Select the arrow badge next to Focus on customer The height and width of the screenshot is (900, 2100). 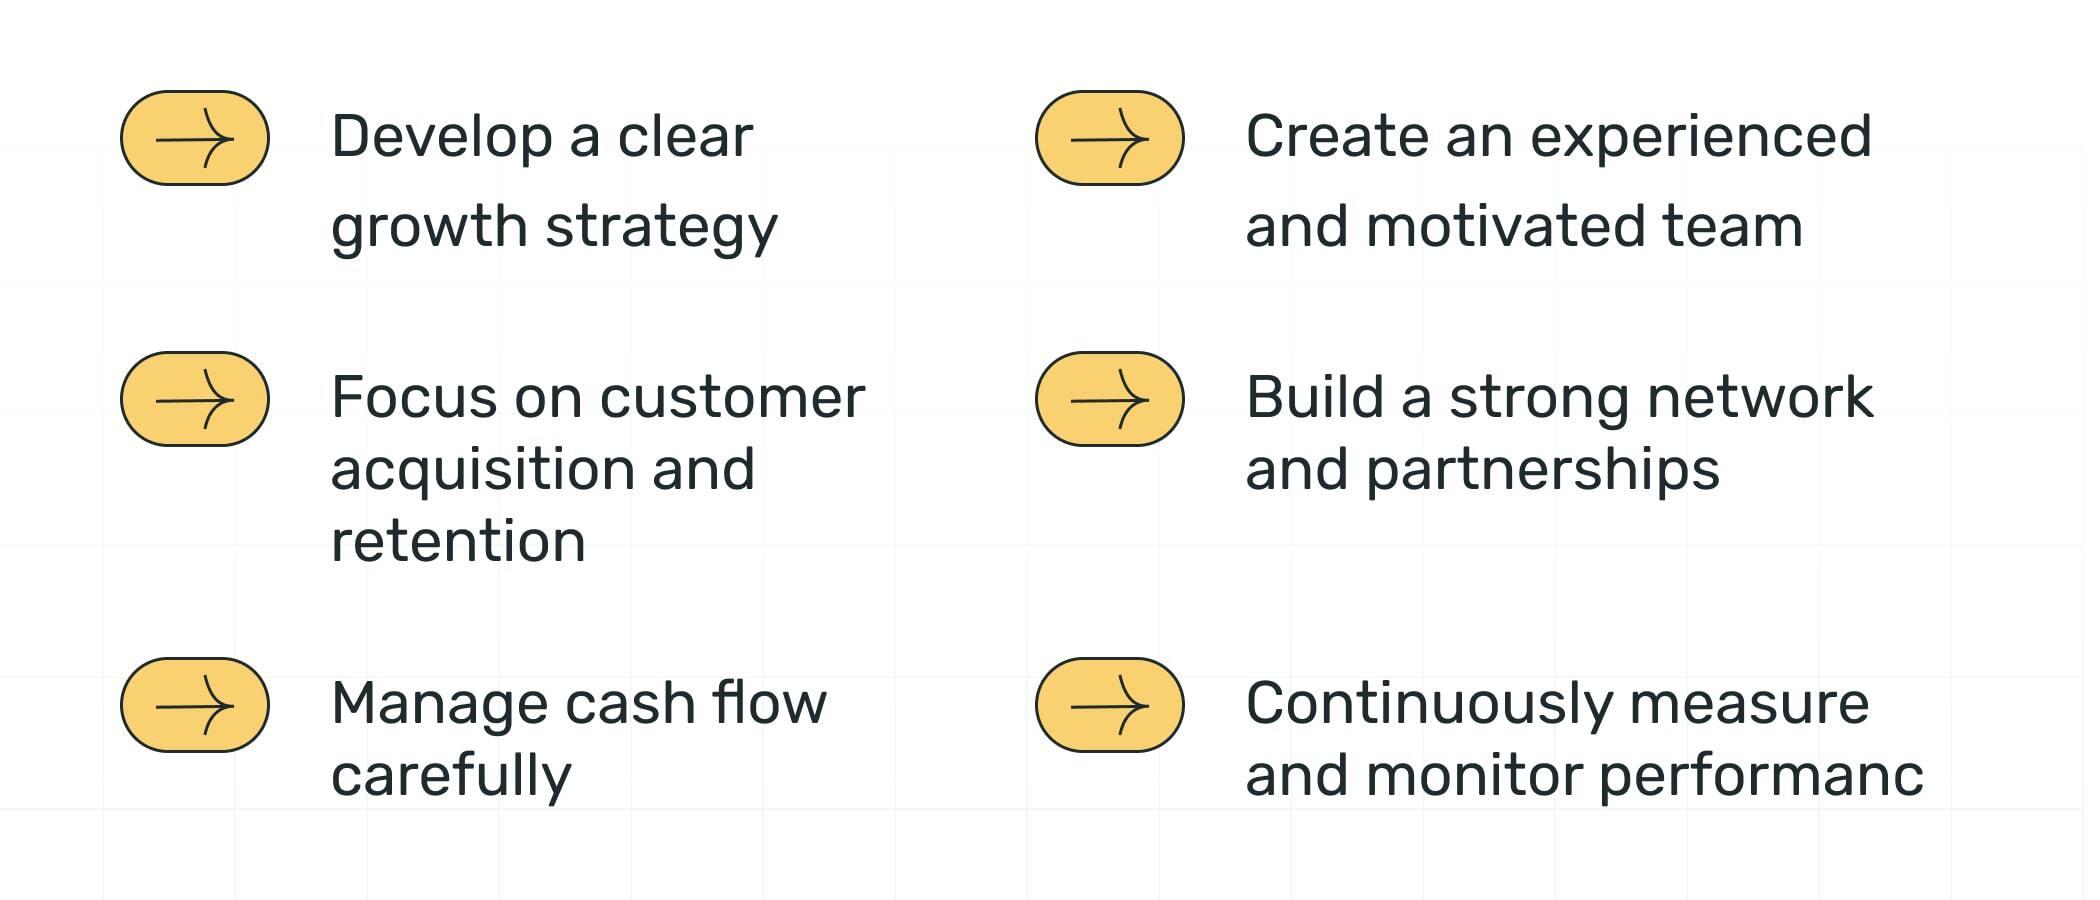195,399
